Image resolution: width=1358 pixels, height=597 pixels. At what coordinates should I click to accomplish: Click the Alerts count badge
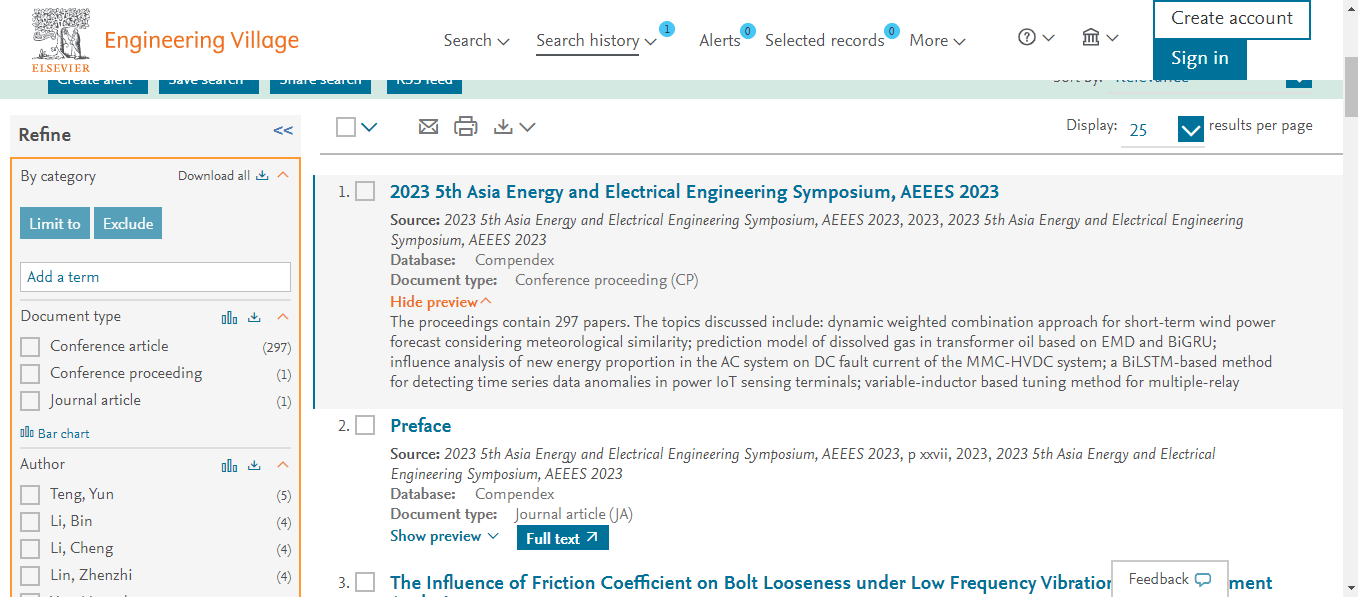tap(747, 31)
